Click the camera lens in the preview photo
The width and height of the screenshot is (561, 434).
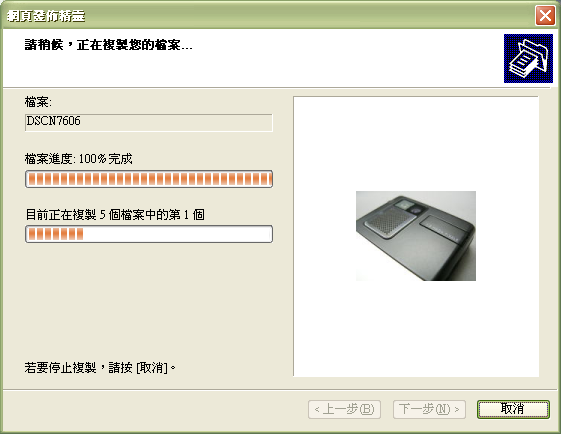tap(415, 210)
